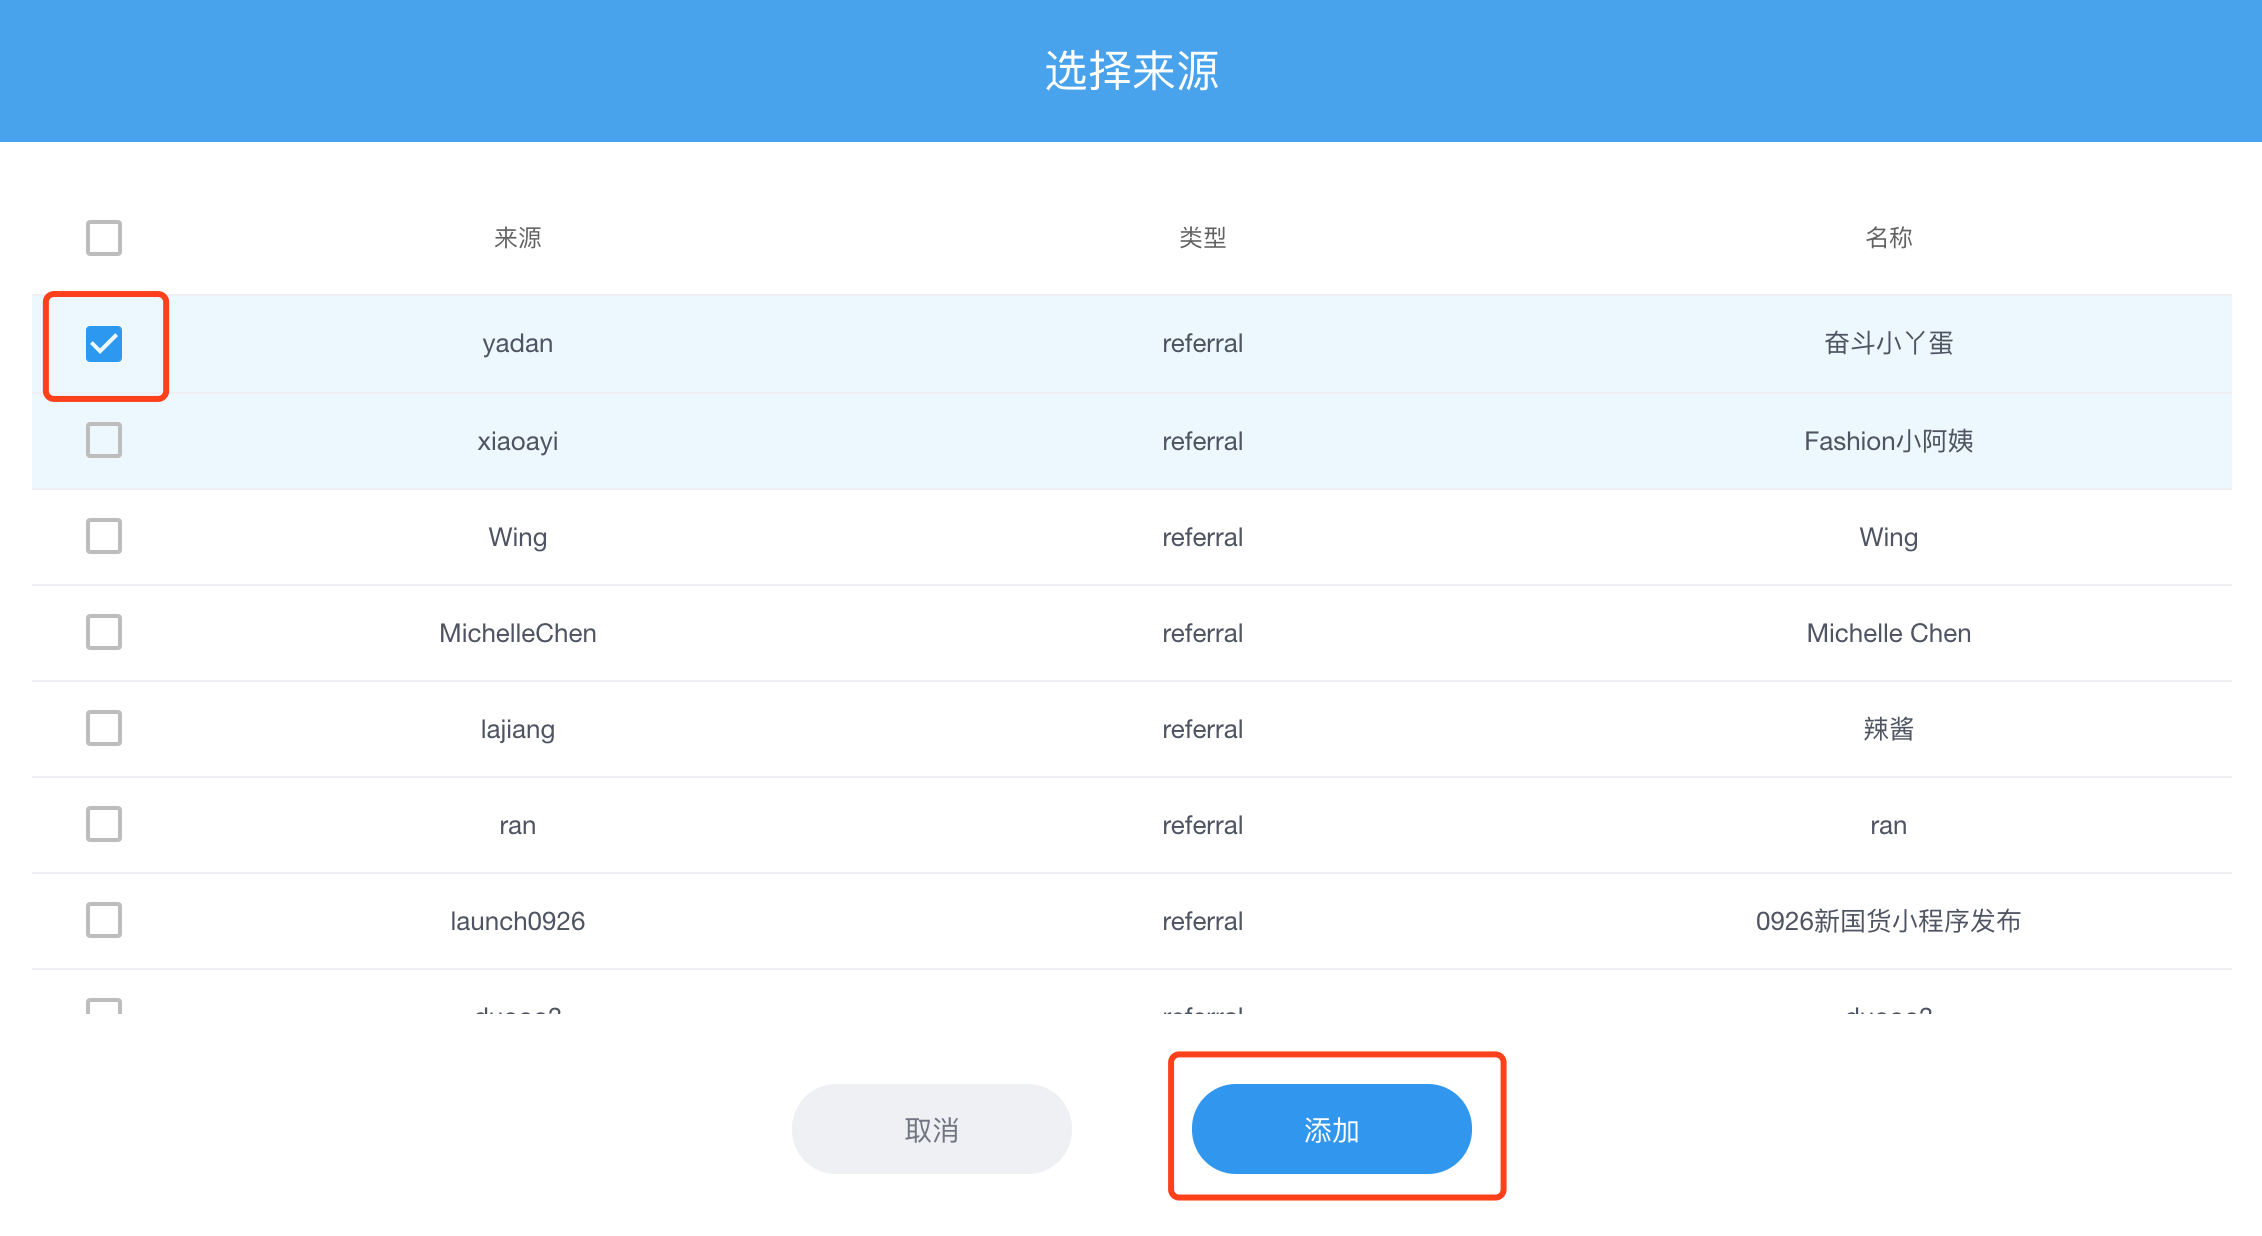Click Wing in the name column
Screen dimensions: 2262x1236
point(1889,537)
